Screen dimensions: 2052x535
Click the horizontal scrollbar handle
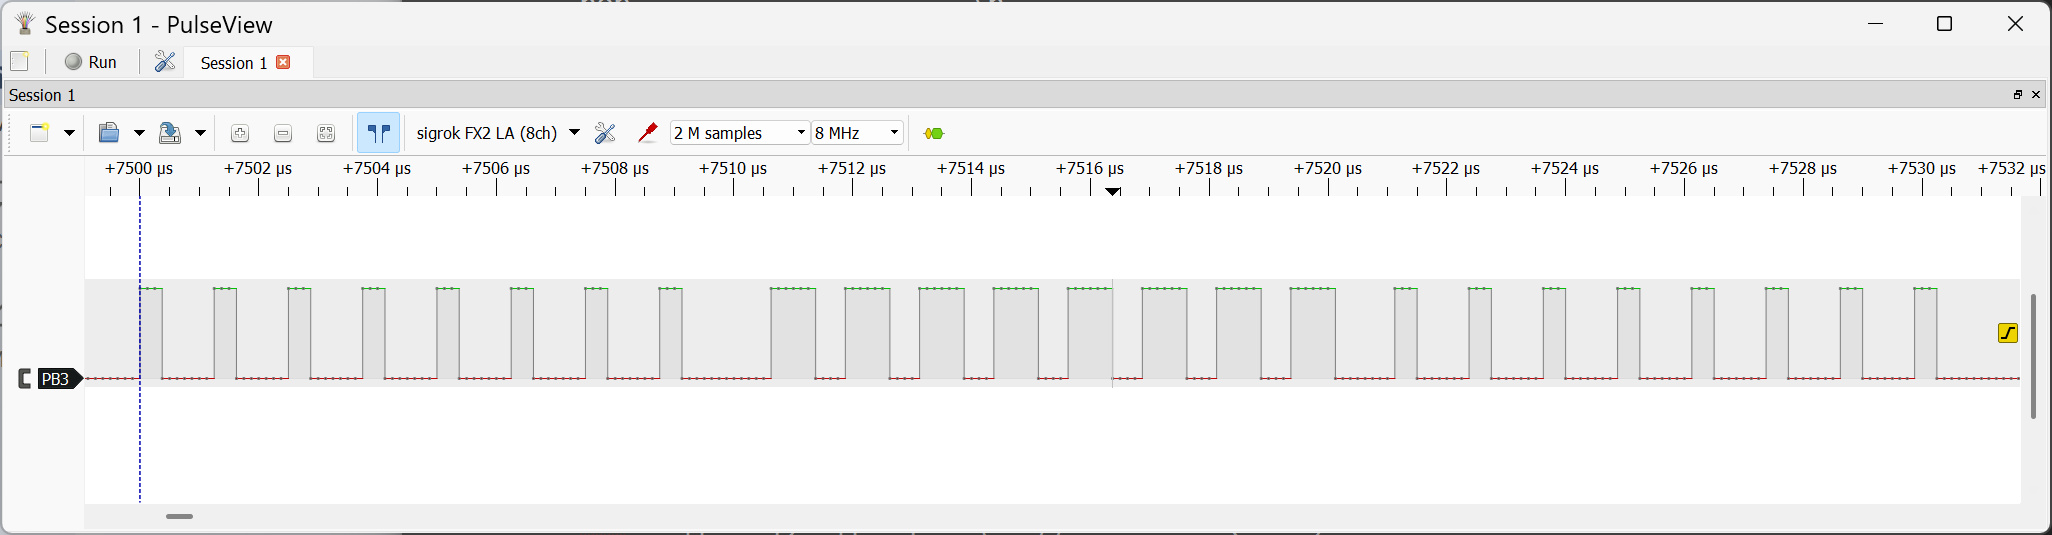click(179, 516)
